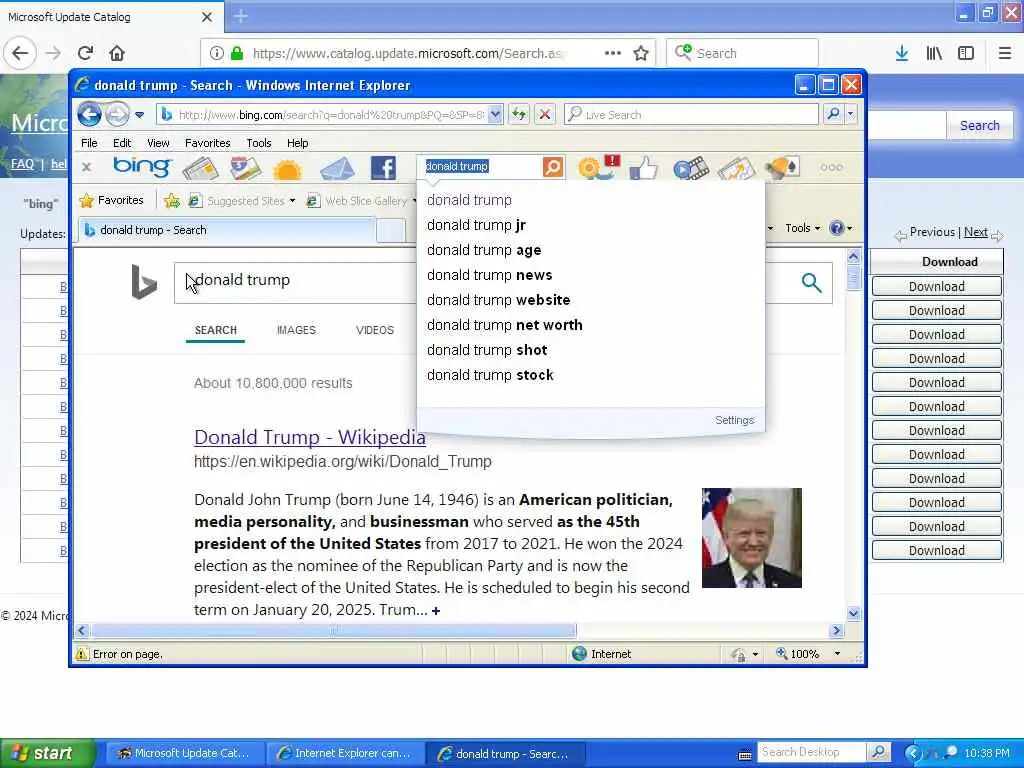Click the Next link in the Update Catalog
The height and width of the screenshot is (768, 1024).
(x=976, y=232)
